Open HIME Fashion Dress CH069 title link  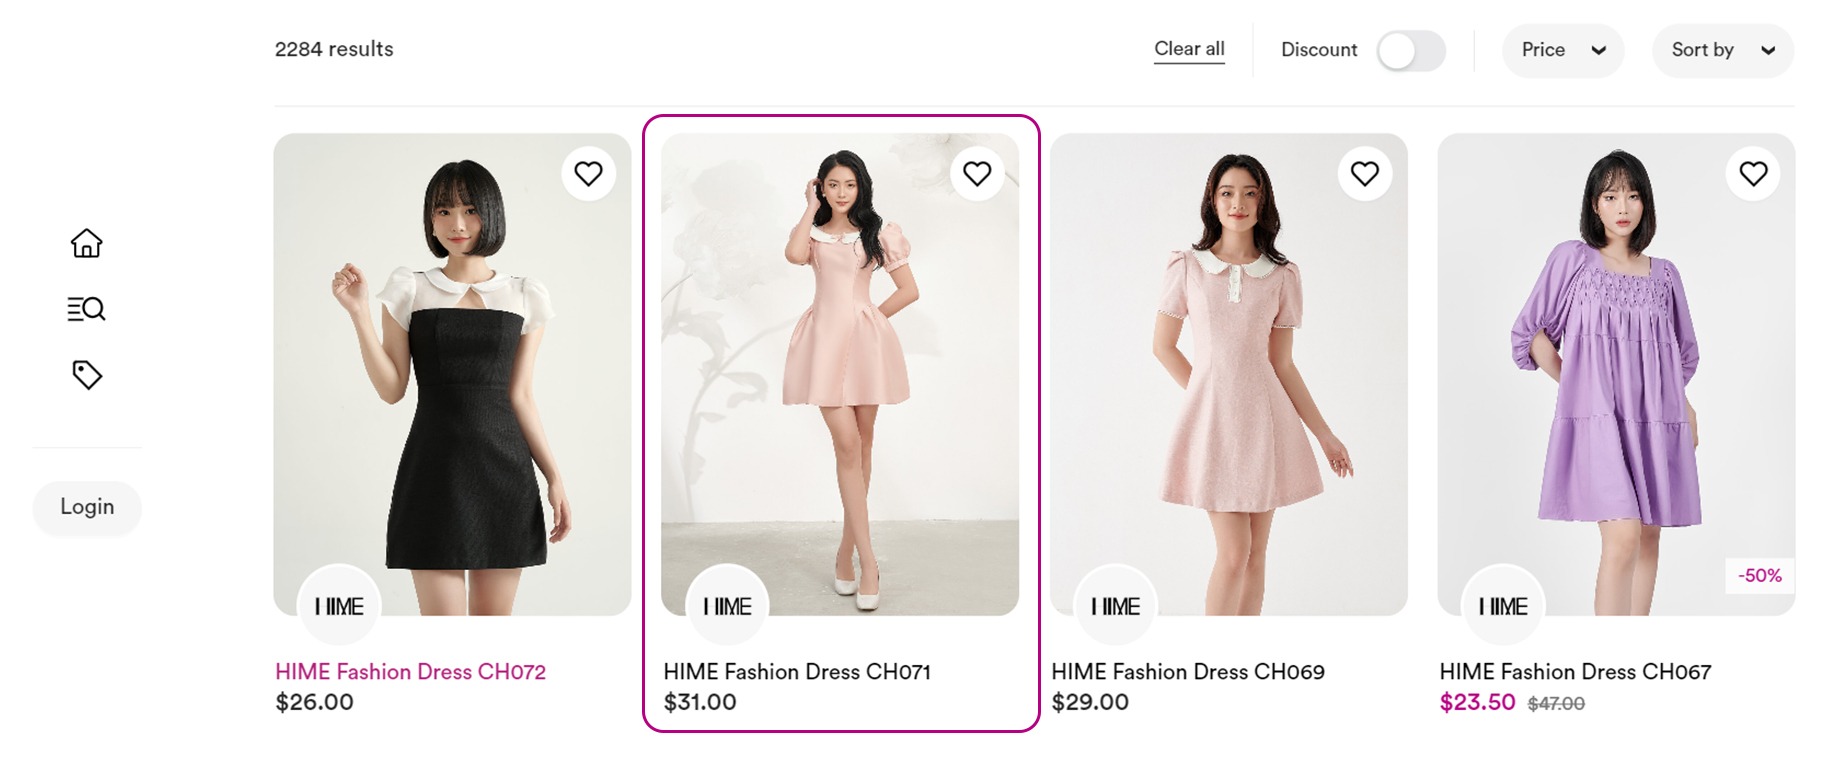[1188, 672]
